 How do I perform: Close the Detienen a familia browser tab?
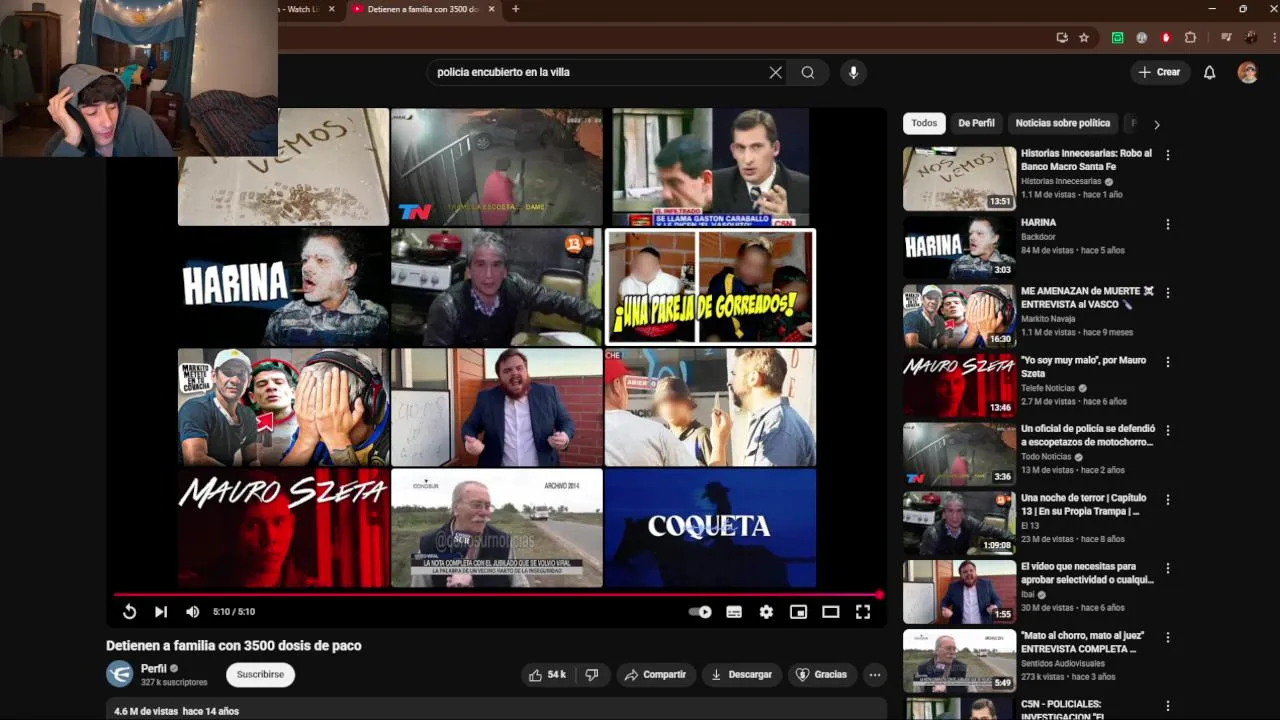point(491,9)
